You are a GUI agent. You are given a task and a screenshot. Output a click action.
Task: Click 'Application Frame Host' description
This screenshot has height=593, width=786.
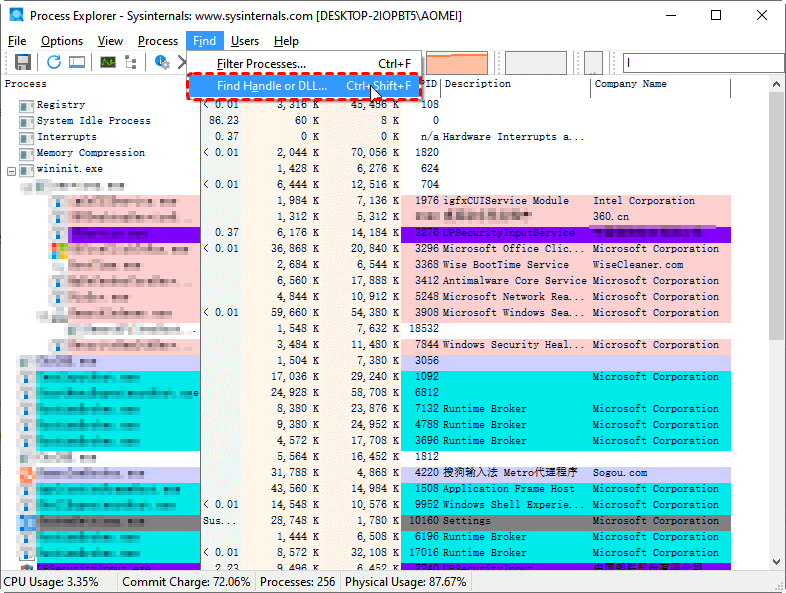coord(509,489)
